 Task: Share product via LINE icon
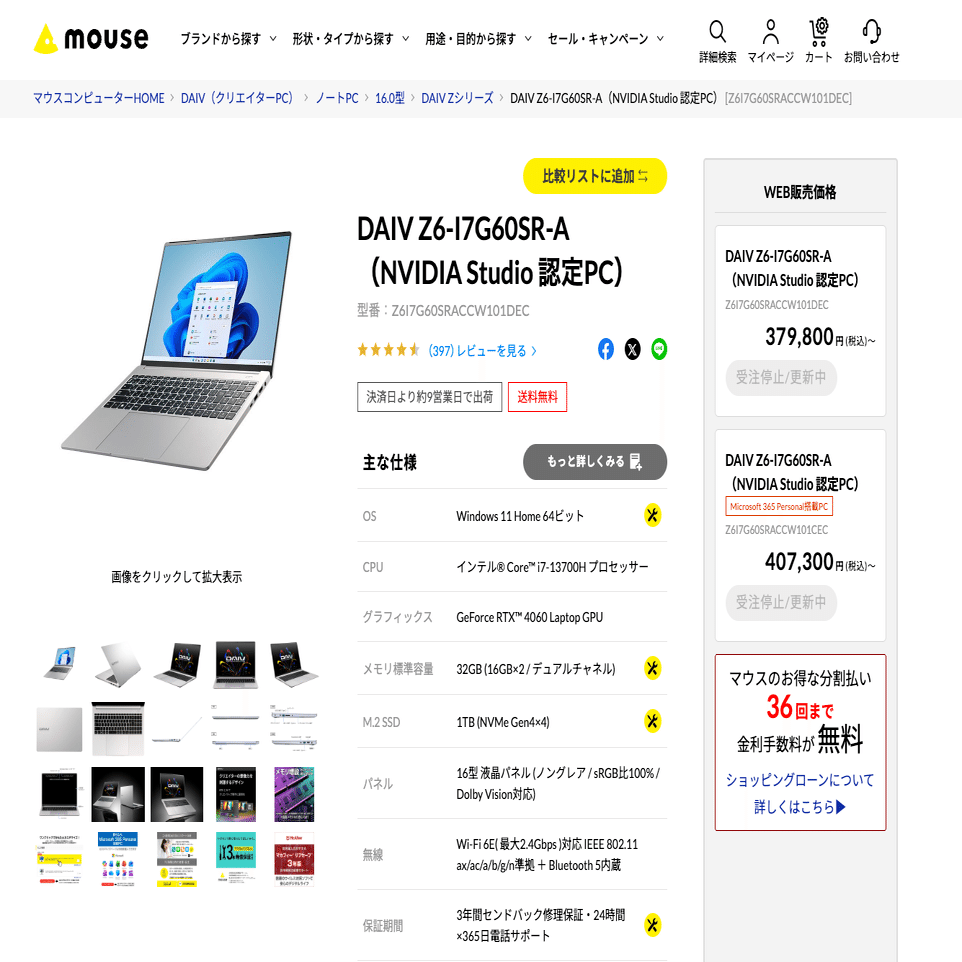click(x=659, y=349)
